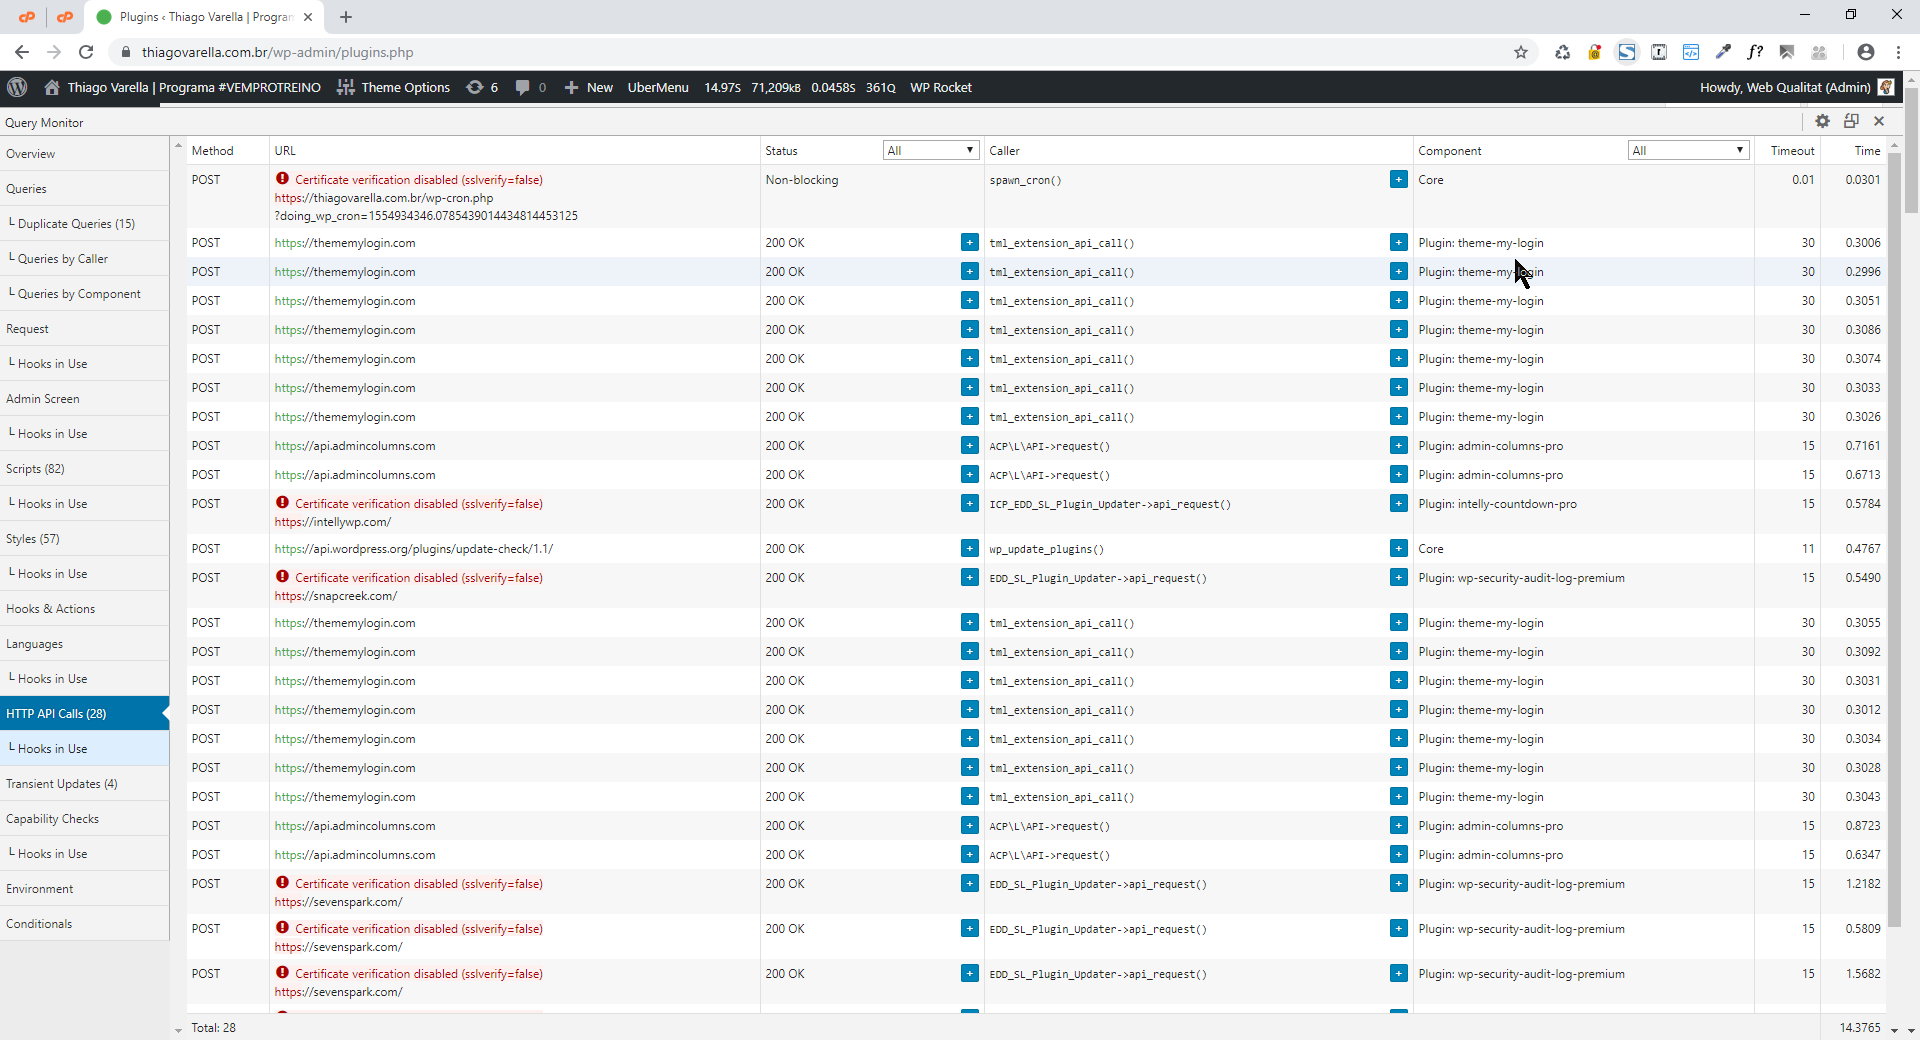
Task: Open the Status filter dropdown
Action: click(930, 150)
